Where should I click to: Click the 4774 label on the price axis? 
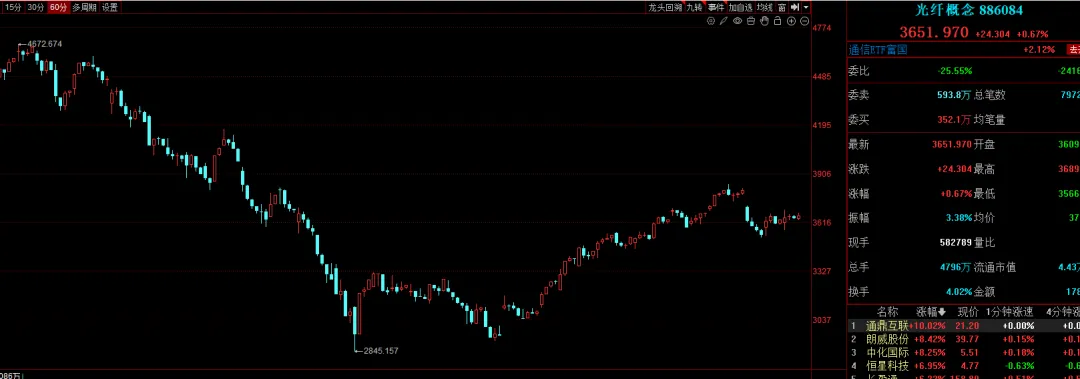point(822,28)
